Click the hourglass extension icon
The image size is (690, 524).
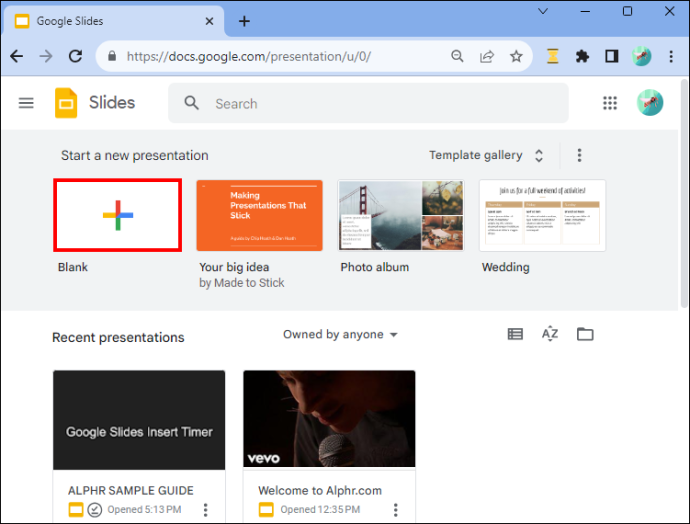pyautogui.click(x=553, y=56)
